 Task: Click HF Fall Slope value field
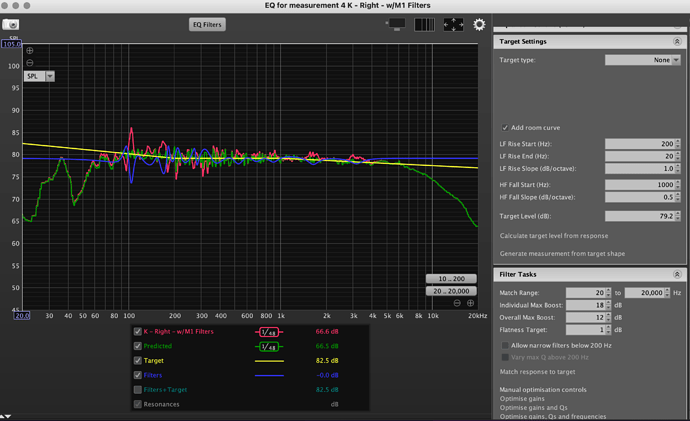(x=639, y=197)
